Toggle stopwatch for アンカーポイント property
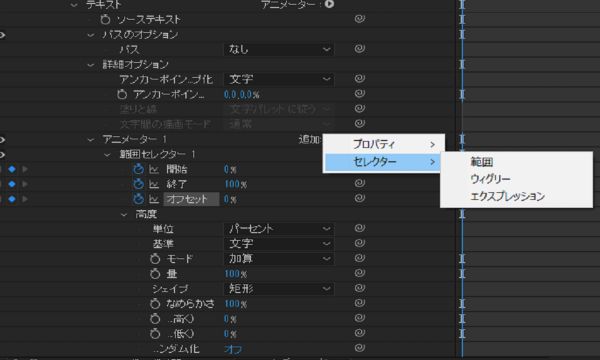The width and height of the screenshot is (600, 360). pyautogui.click(x=122, y=94)
